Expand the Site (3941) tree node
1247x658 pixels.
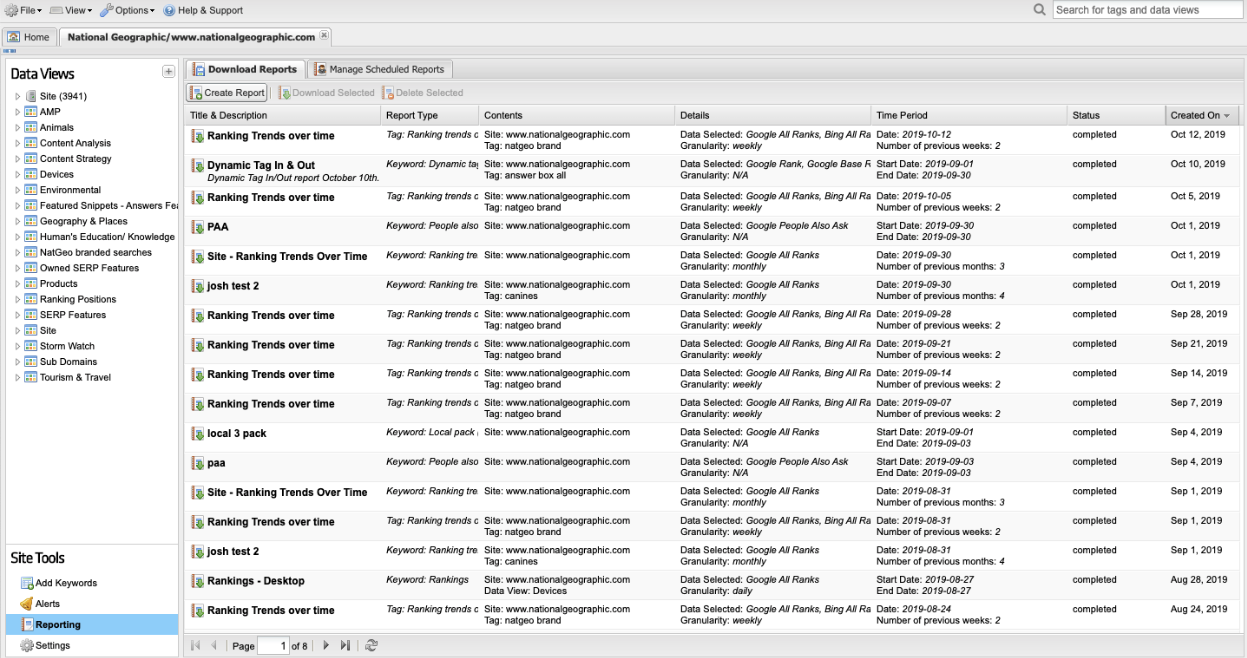(18, 97)
